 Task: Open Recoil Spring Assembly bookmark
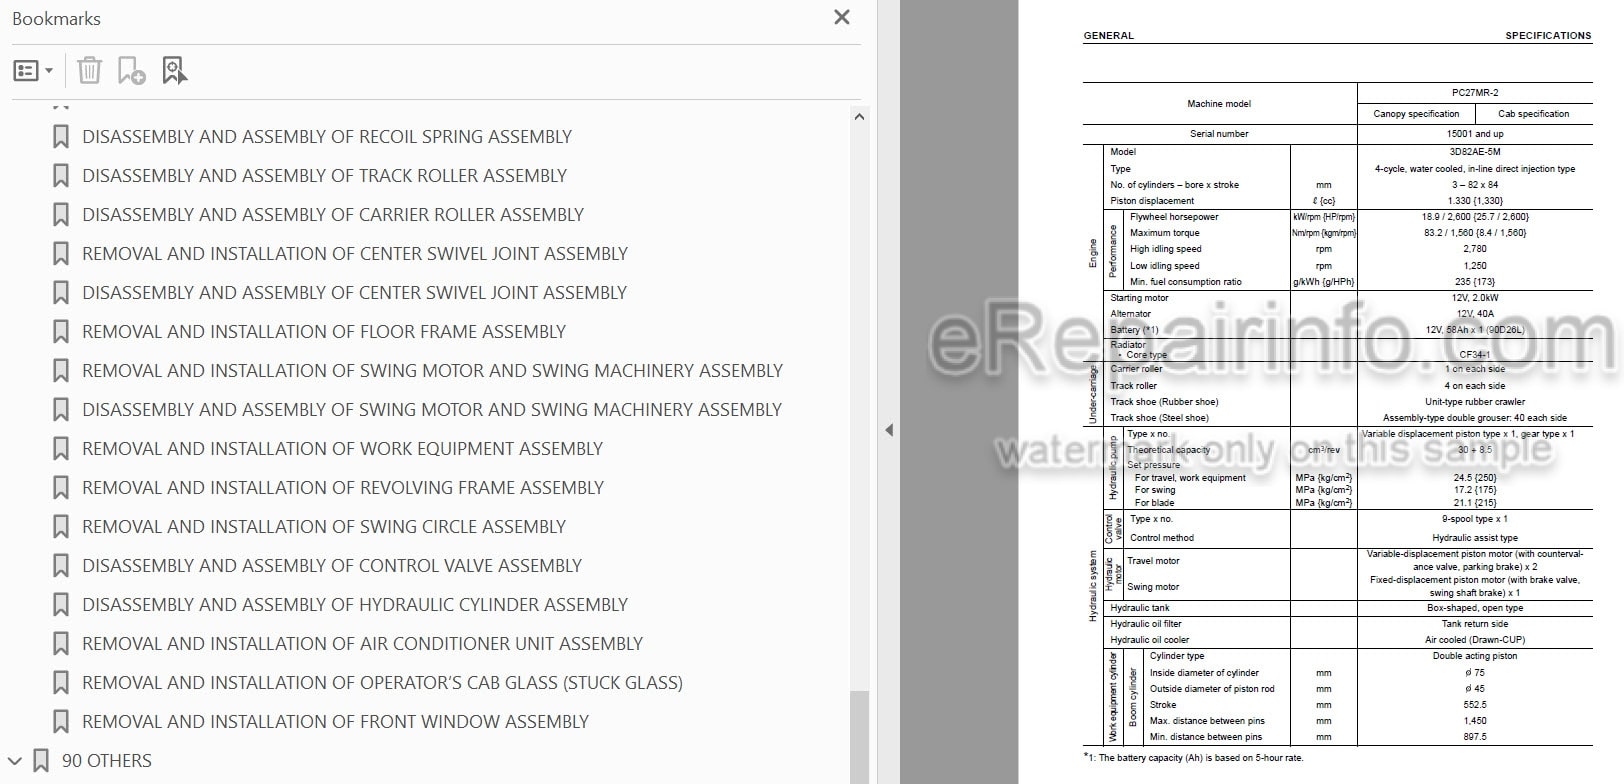327,137
